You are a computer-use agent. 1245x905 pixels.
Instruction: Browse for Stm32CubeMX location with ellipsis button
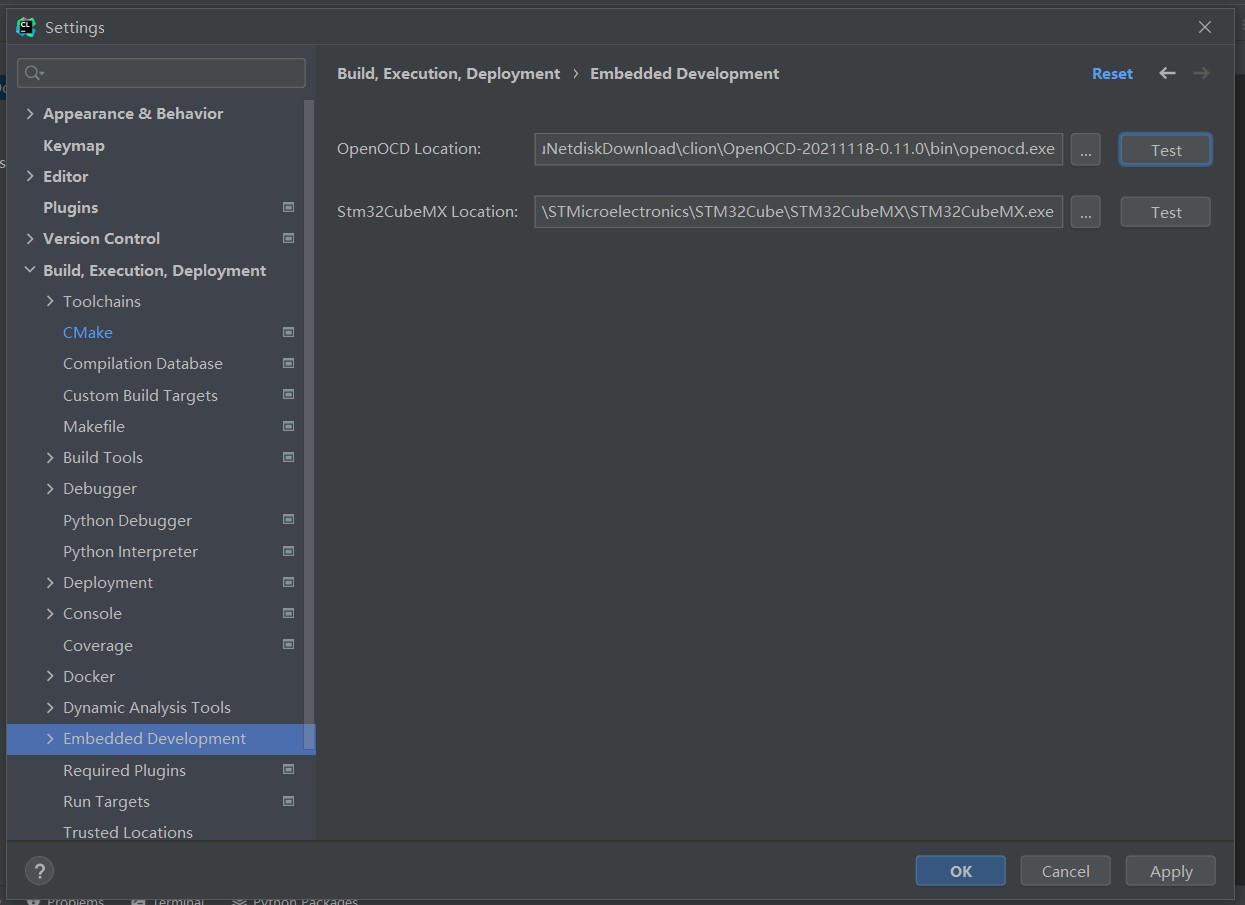point(1085,212)
